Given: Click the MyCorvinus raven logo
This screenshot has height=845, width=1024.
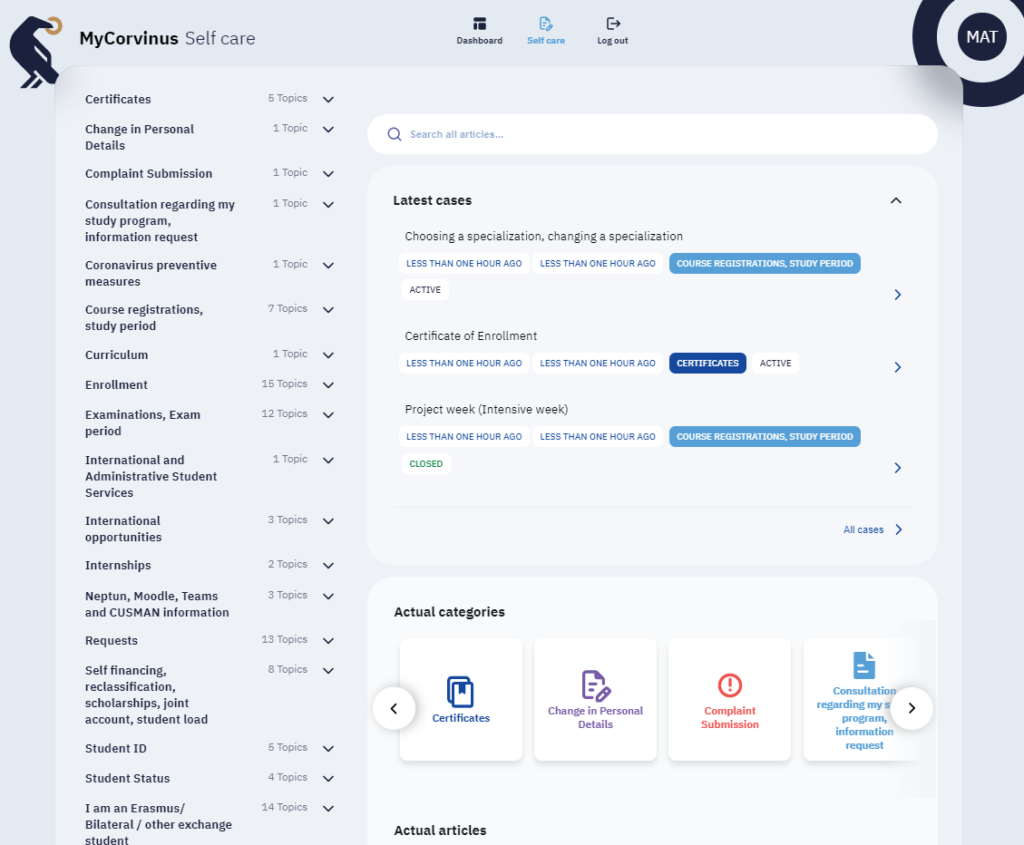Looking at the screenshot, I should [x=35, y=52].
